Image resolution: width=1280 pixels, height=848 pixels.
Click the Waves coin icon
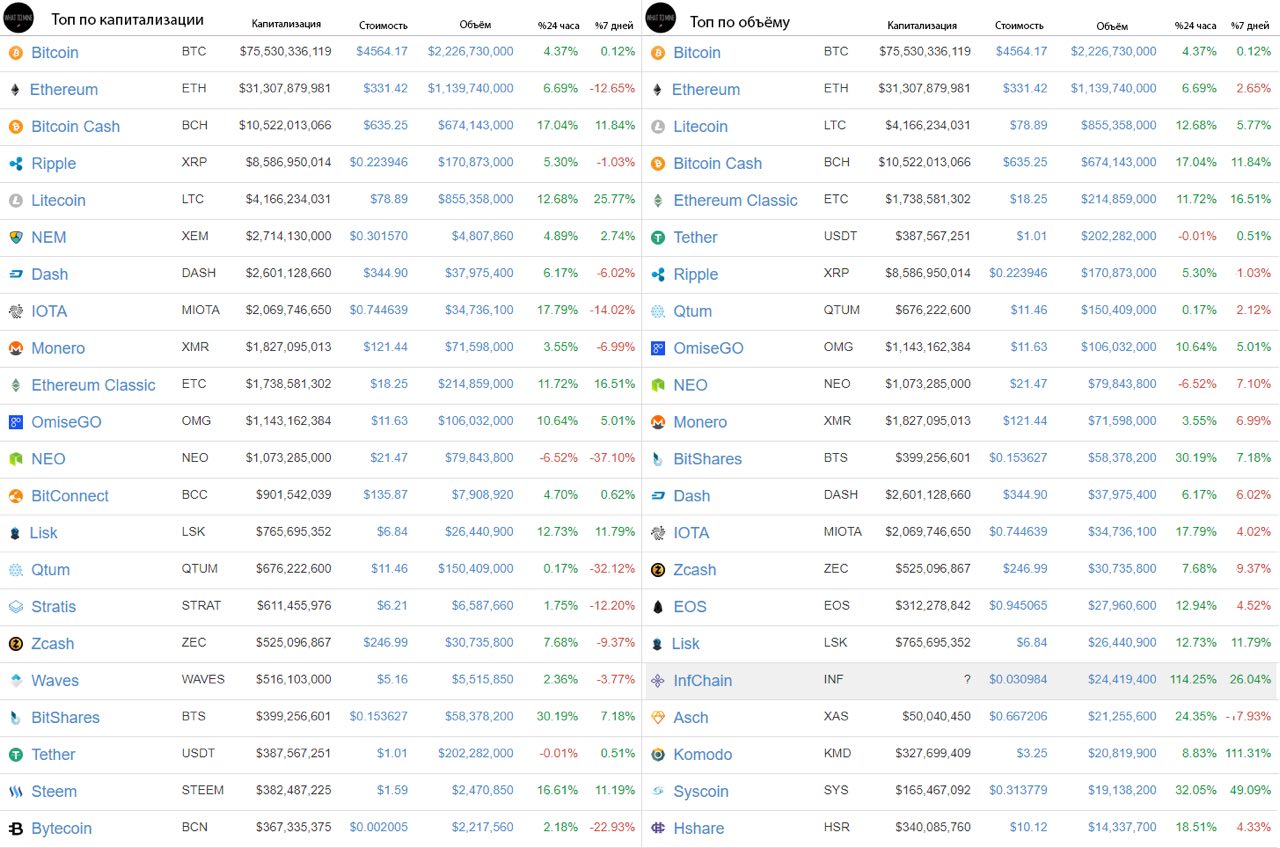(x=15, y=681)
